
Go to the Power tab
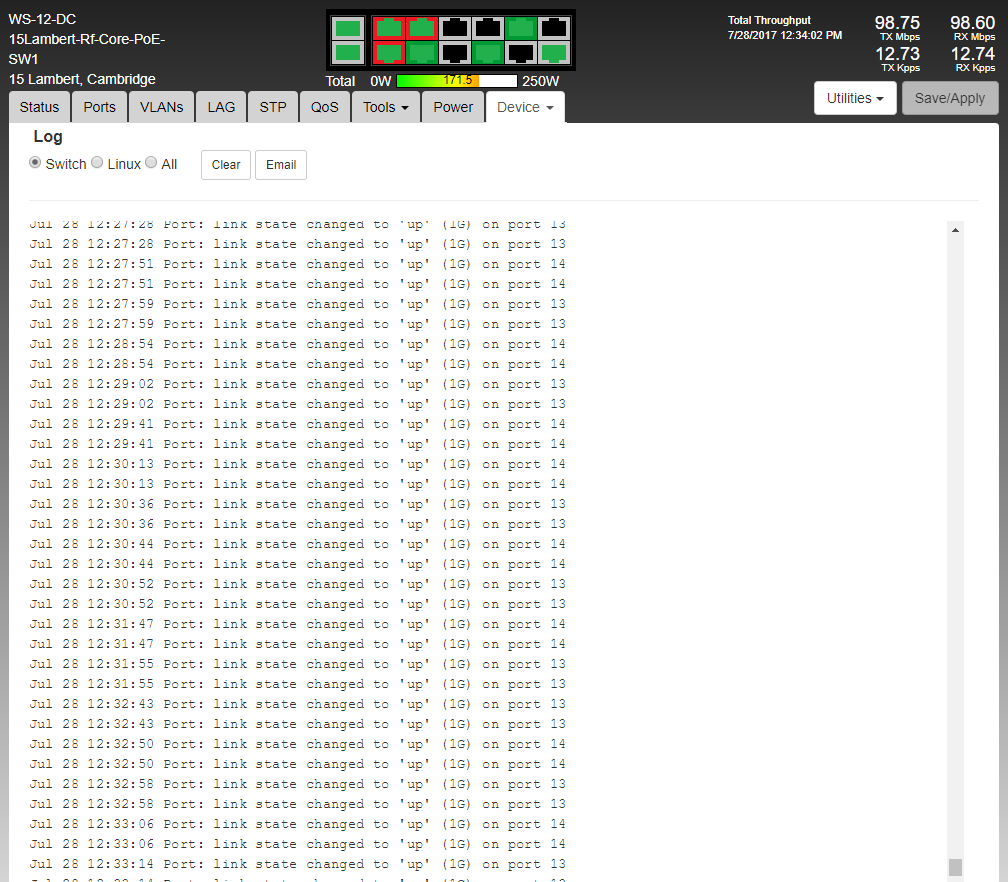pos(453,107)
